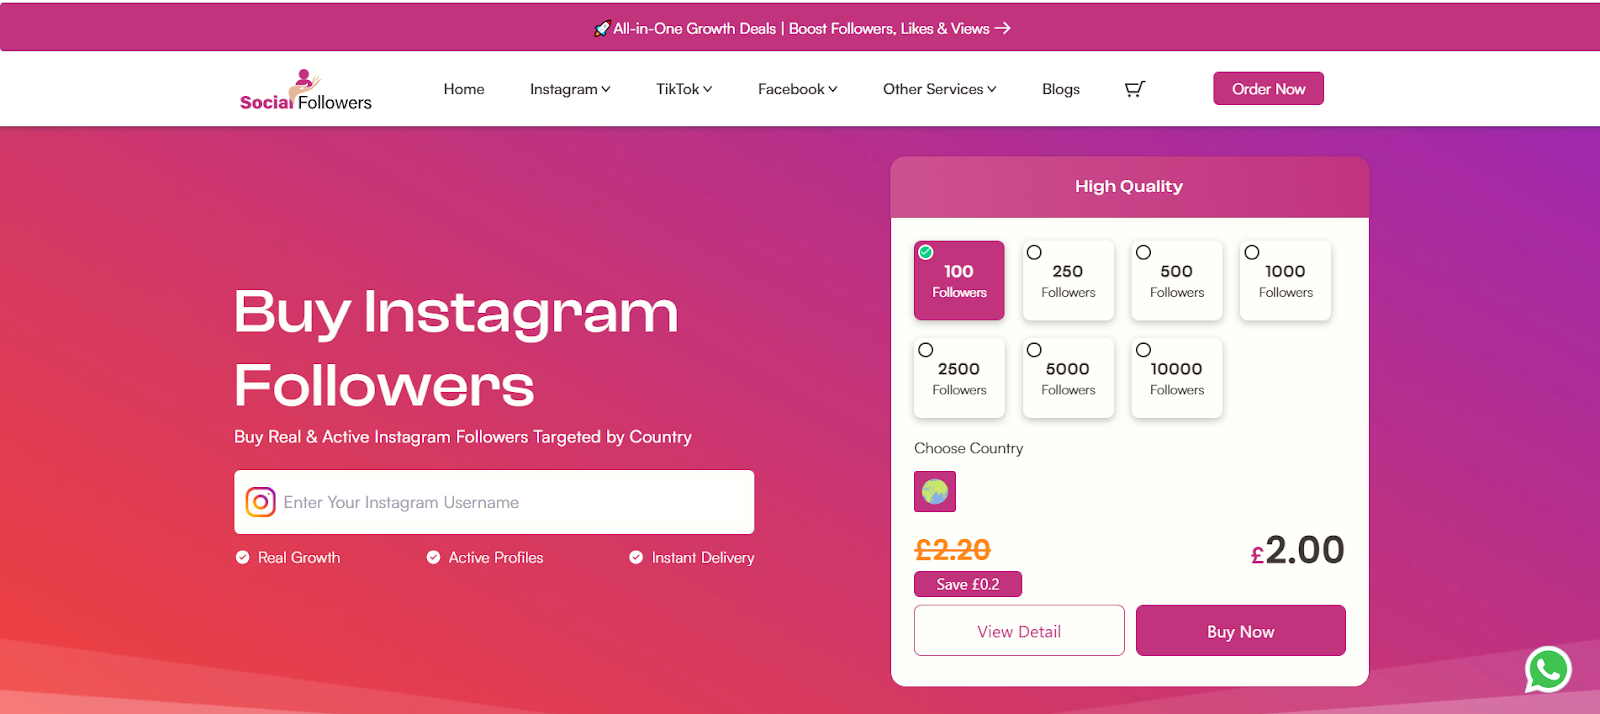The image size is (1600, 714).
Task: Click the Order Now button
Action: 1268,89
